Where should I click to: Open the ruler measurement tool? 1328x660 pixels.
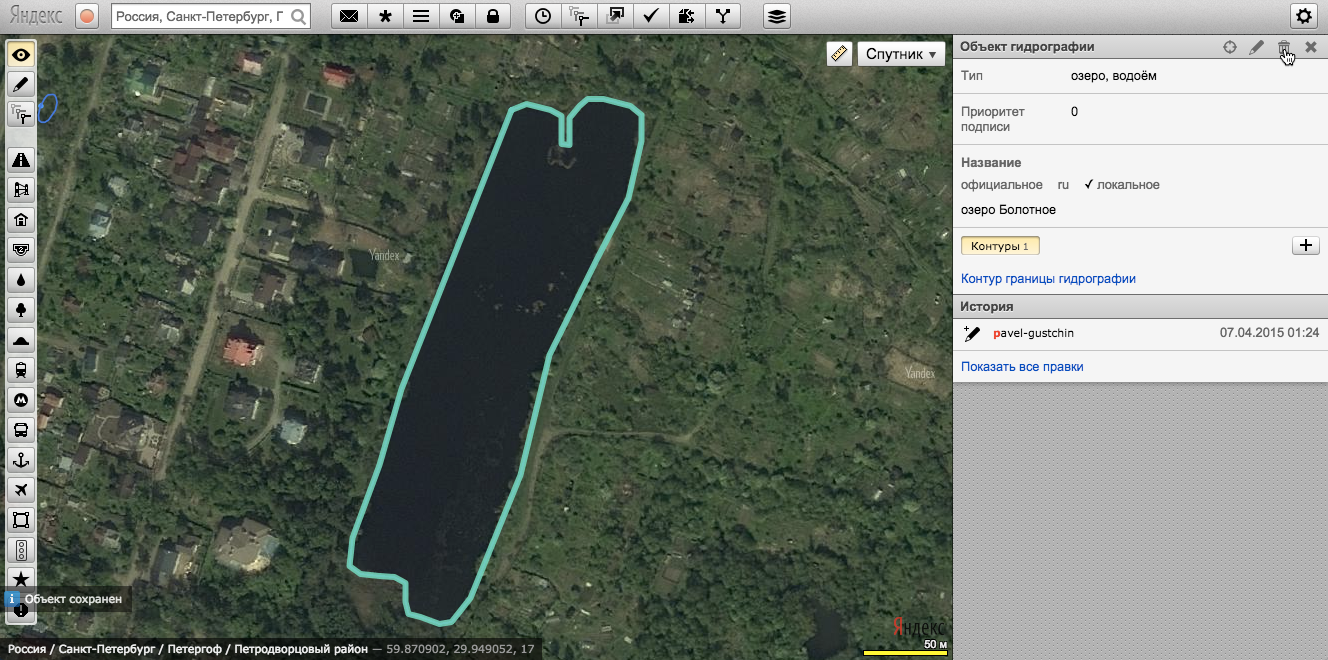839,54
